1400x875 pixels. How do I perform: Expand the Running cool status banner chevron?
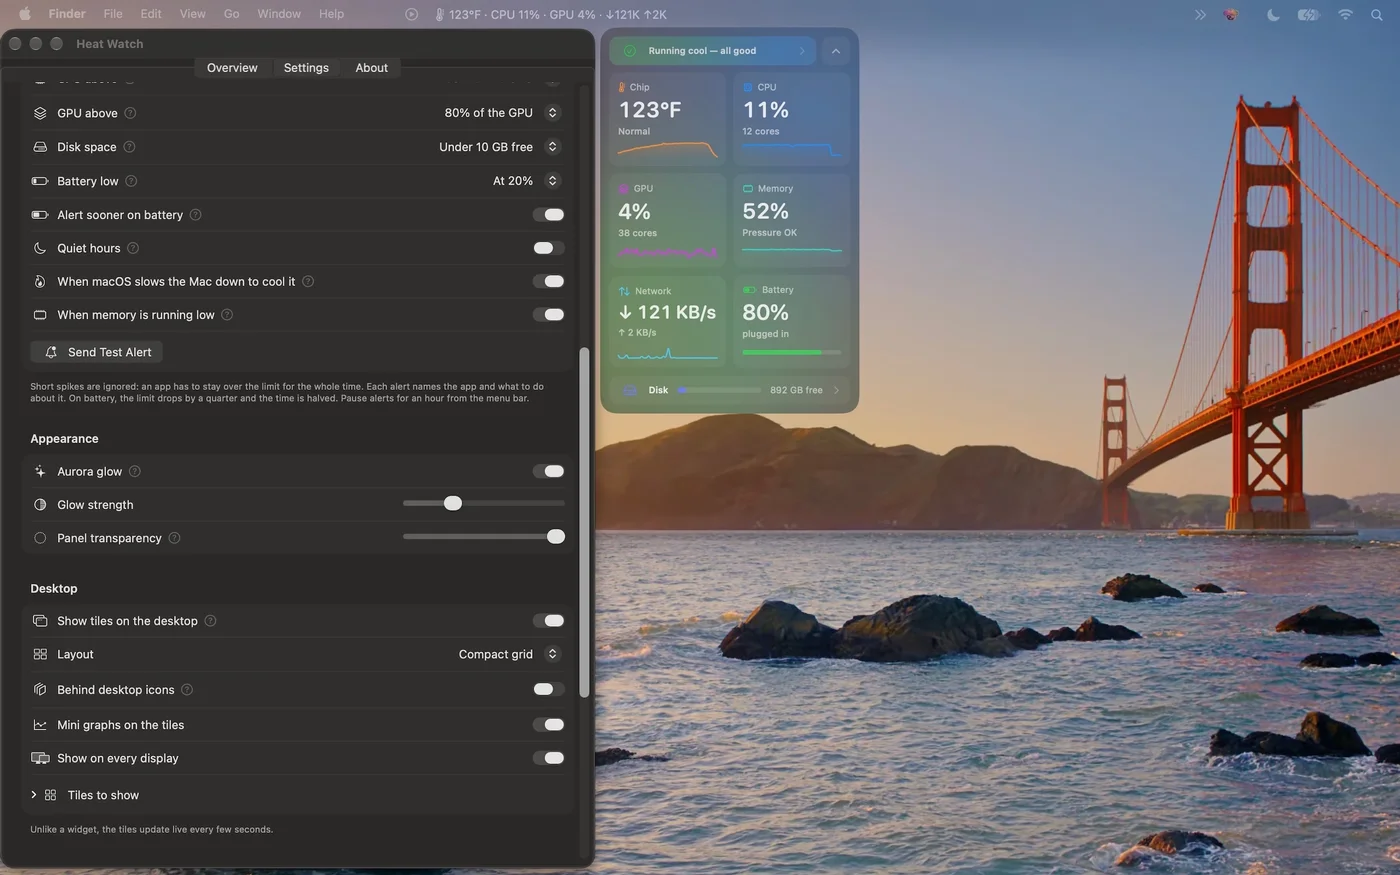click(801, 51)
